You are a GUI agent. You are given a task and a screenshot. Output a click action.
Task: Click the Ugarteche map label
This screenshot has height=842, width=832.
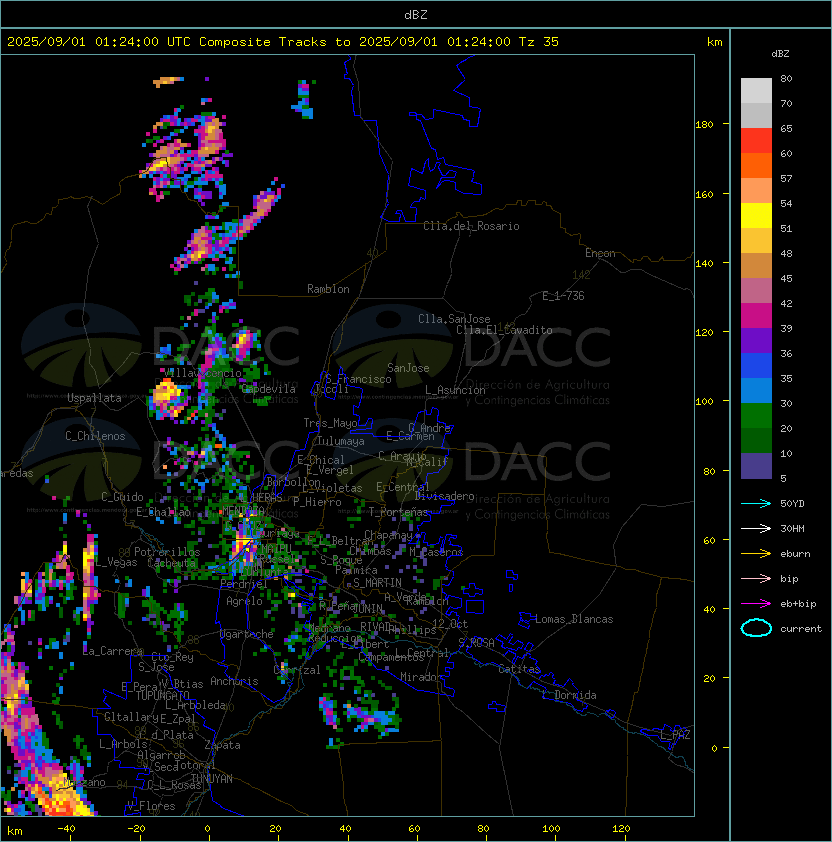pos(247,634)
